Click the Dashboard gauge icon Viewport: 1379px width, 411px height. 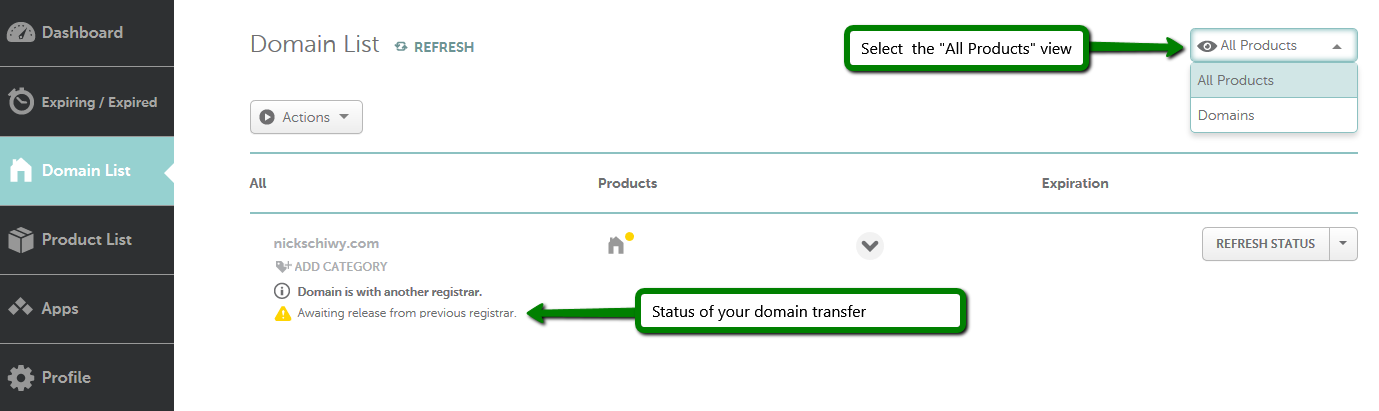pos(21,32)
